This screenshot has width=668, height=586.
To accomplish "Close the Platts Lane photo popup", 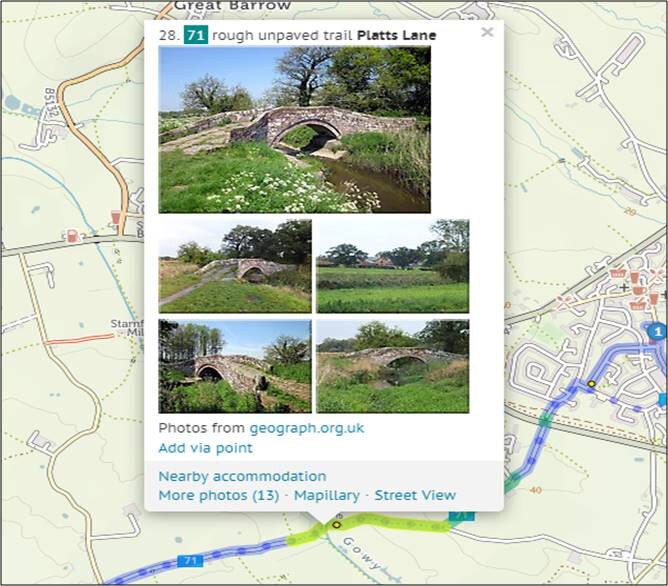I will click(487, 32).
